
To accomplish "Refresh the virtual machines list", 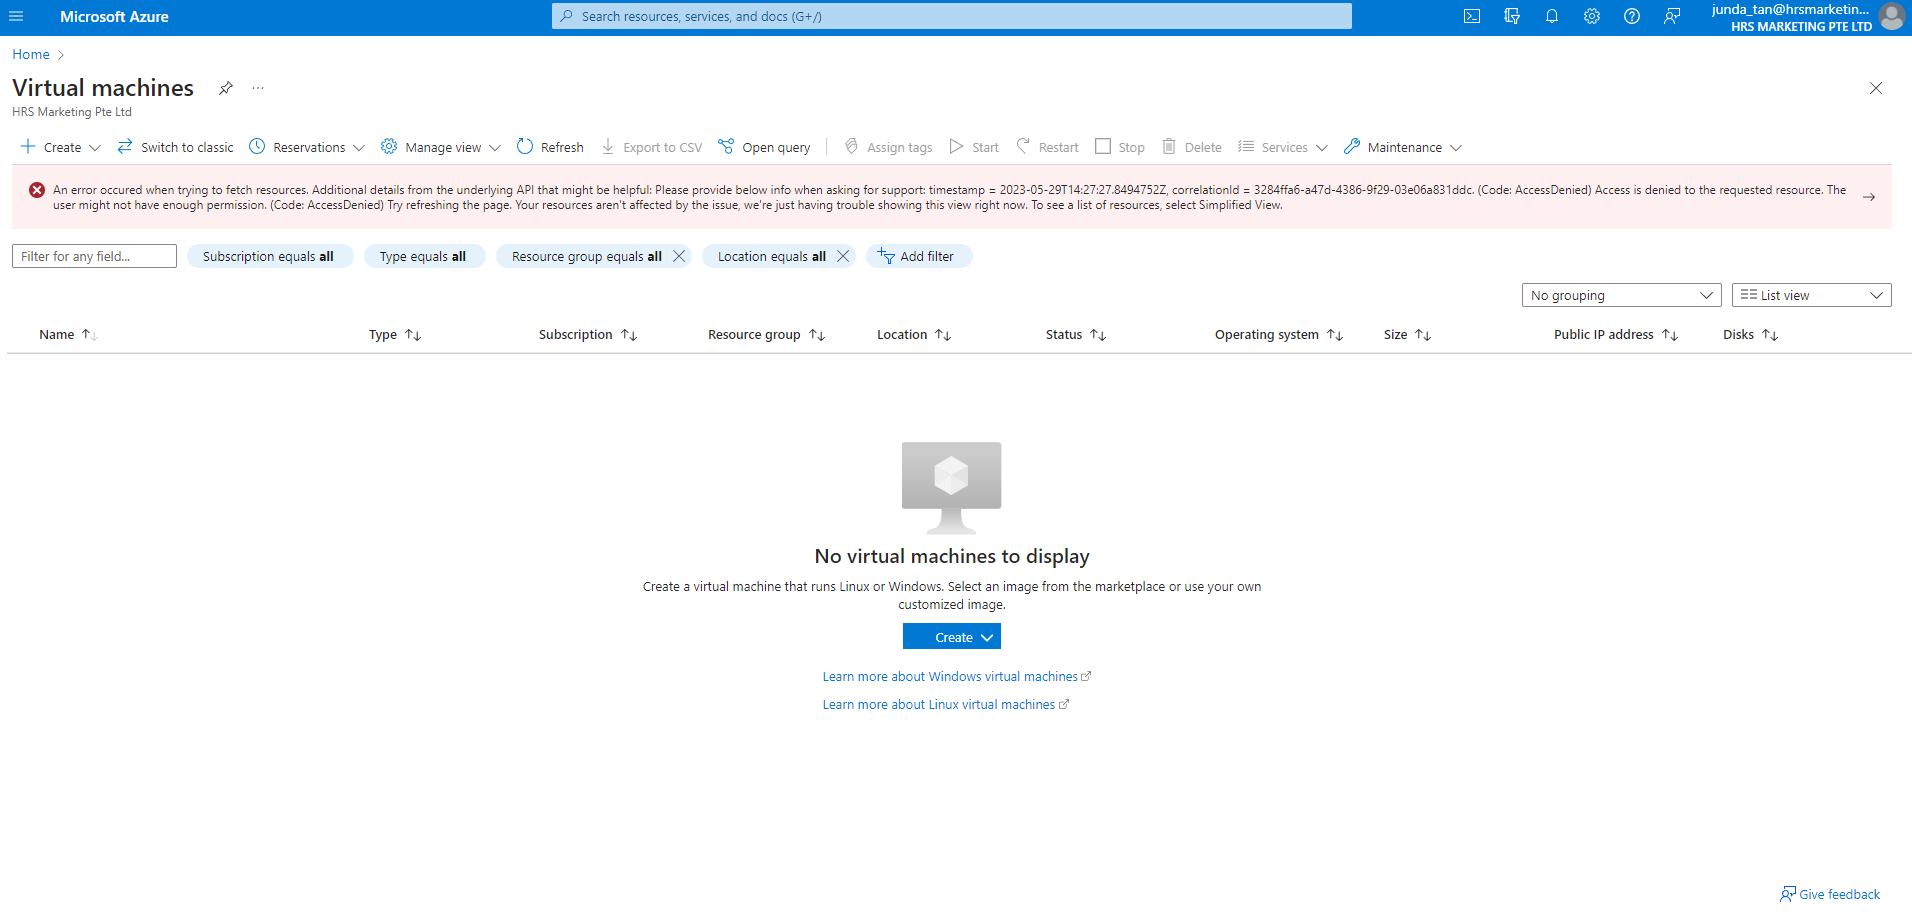I will click(549, 147).
